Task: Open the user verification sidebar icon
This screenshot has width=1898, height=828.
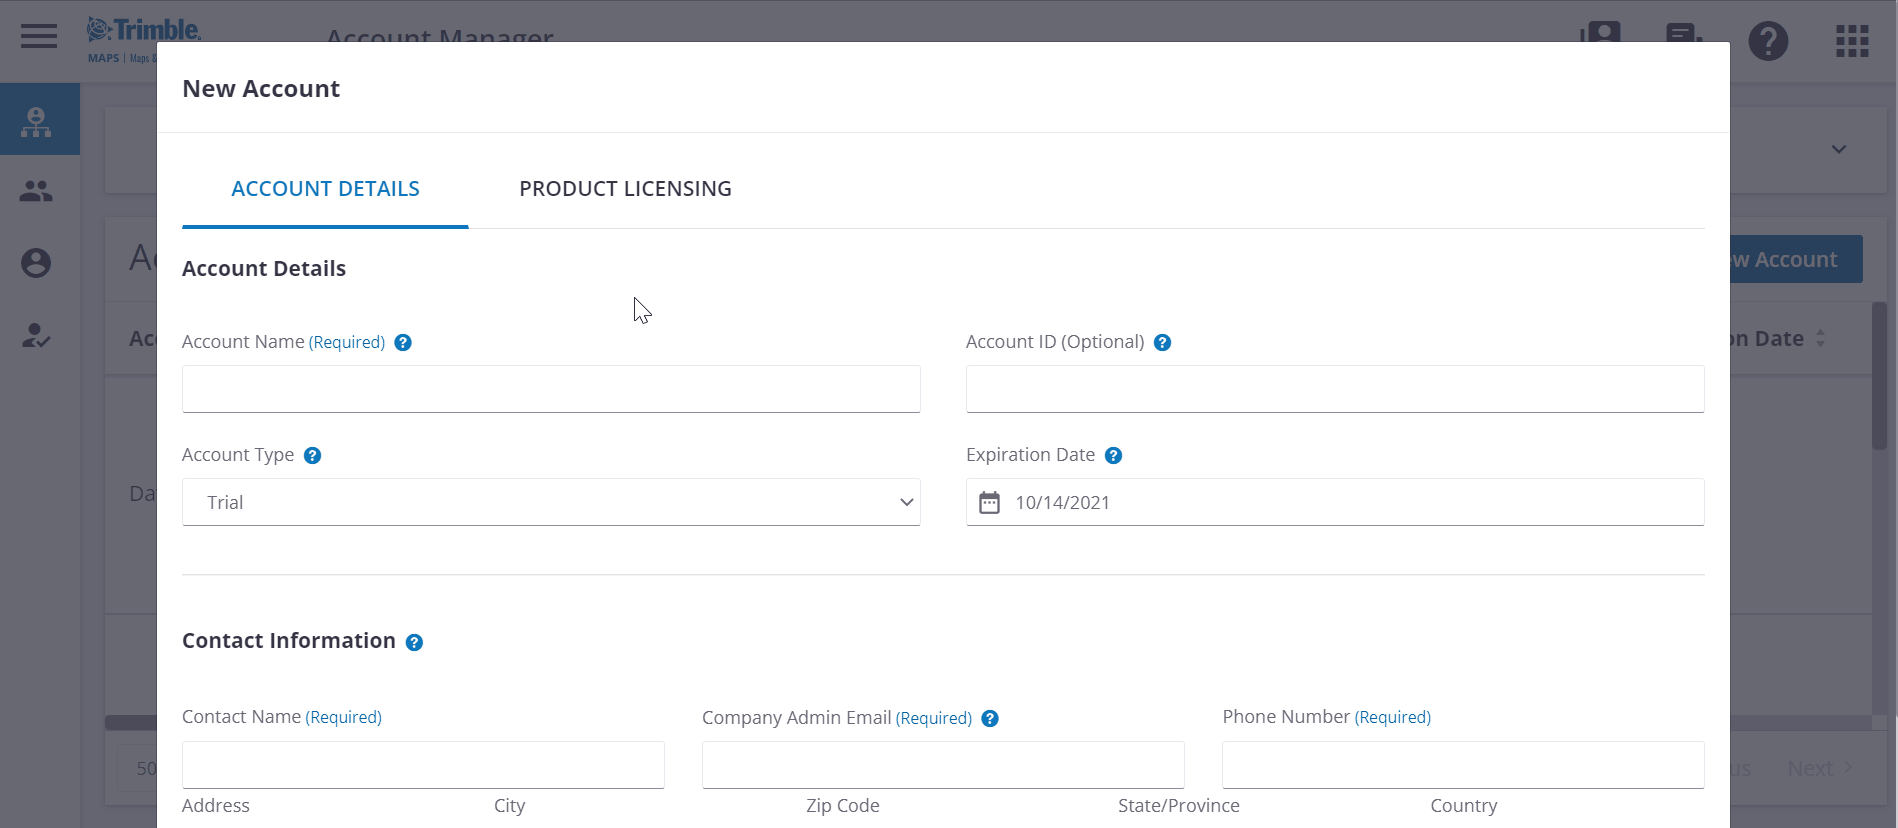Action: (37, 335)
